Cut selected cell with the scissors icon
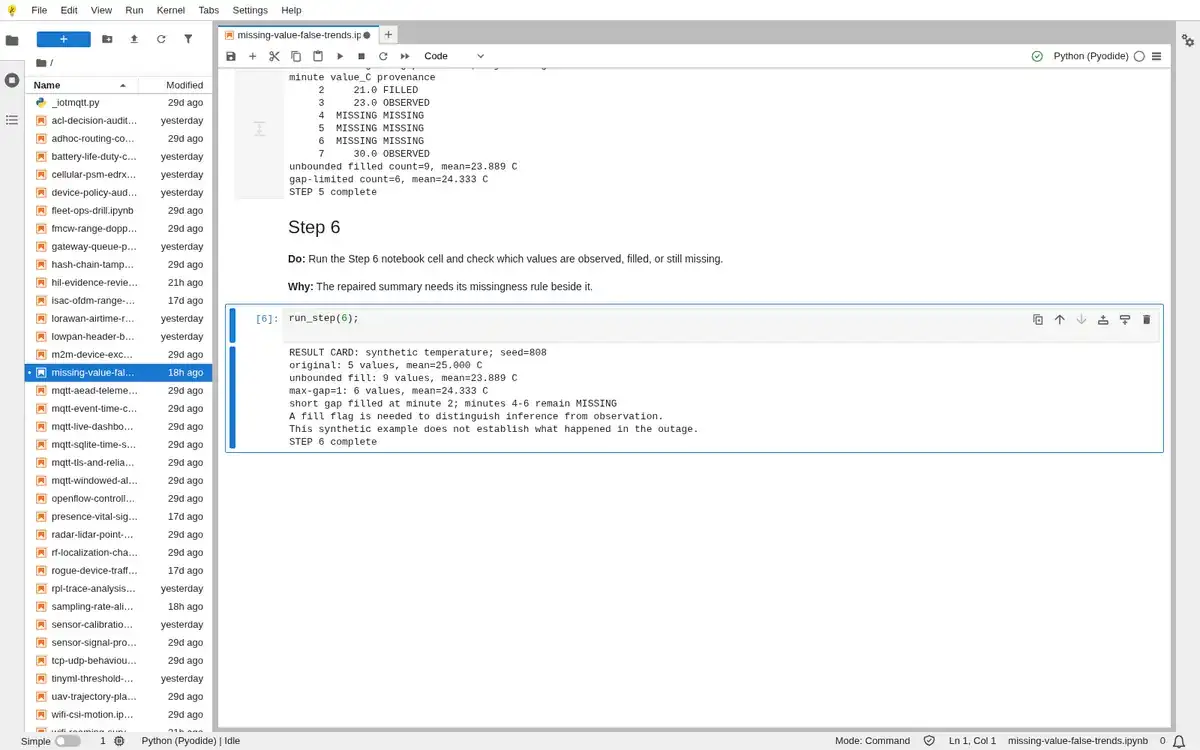Screen dimensions: 1200x750 [x=274, y=57]
